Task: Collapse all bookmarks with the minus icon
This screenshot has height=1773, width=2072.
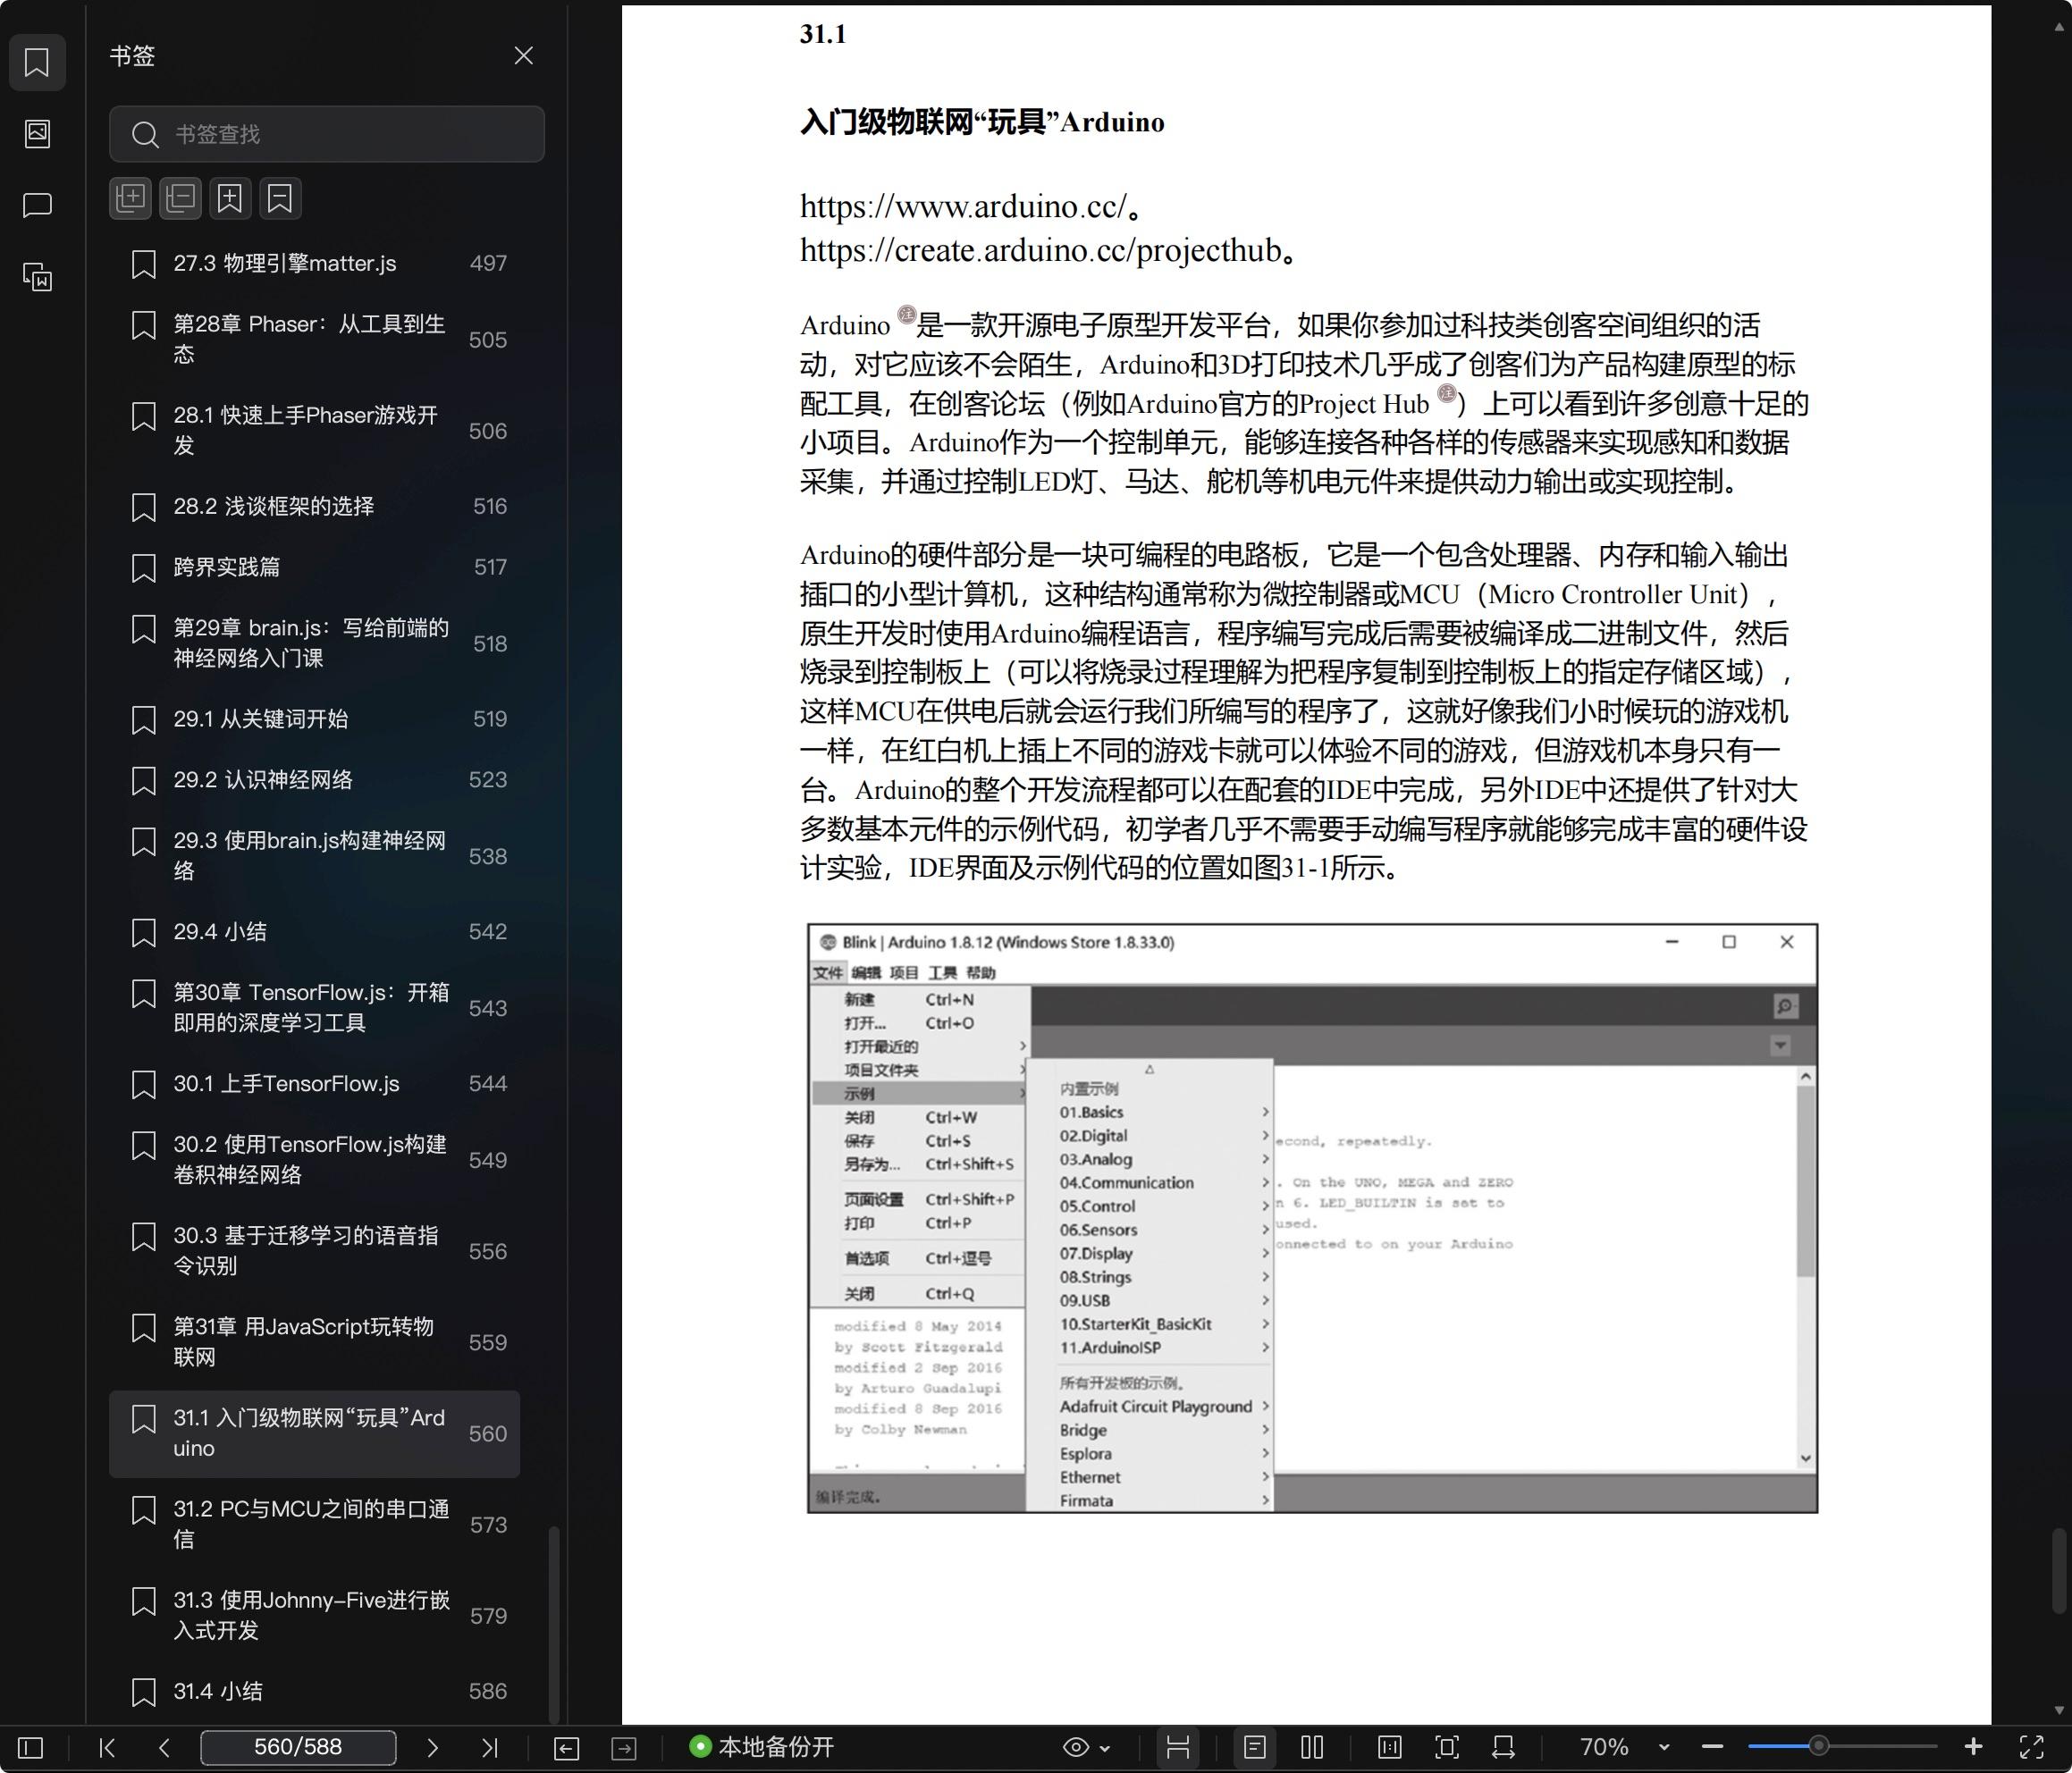Action: coord(181,198)
